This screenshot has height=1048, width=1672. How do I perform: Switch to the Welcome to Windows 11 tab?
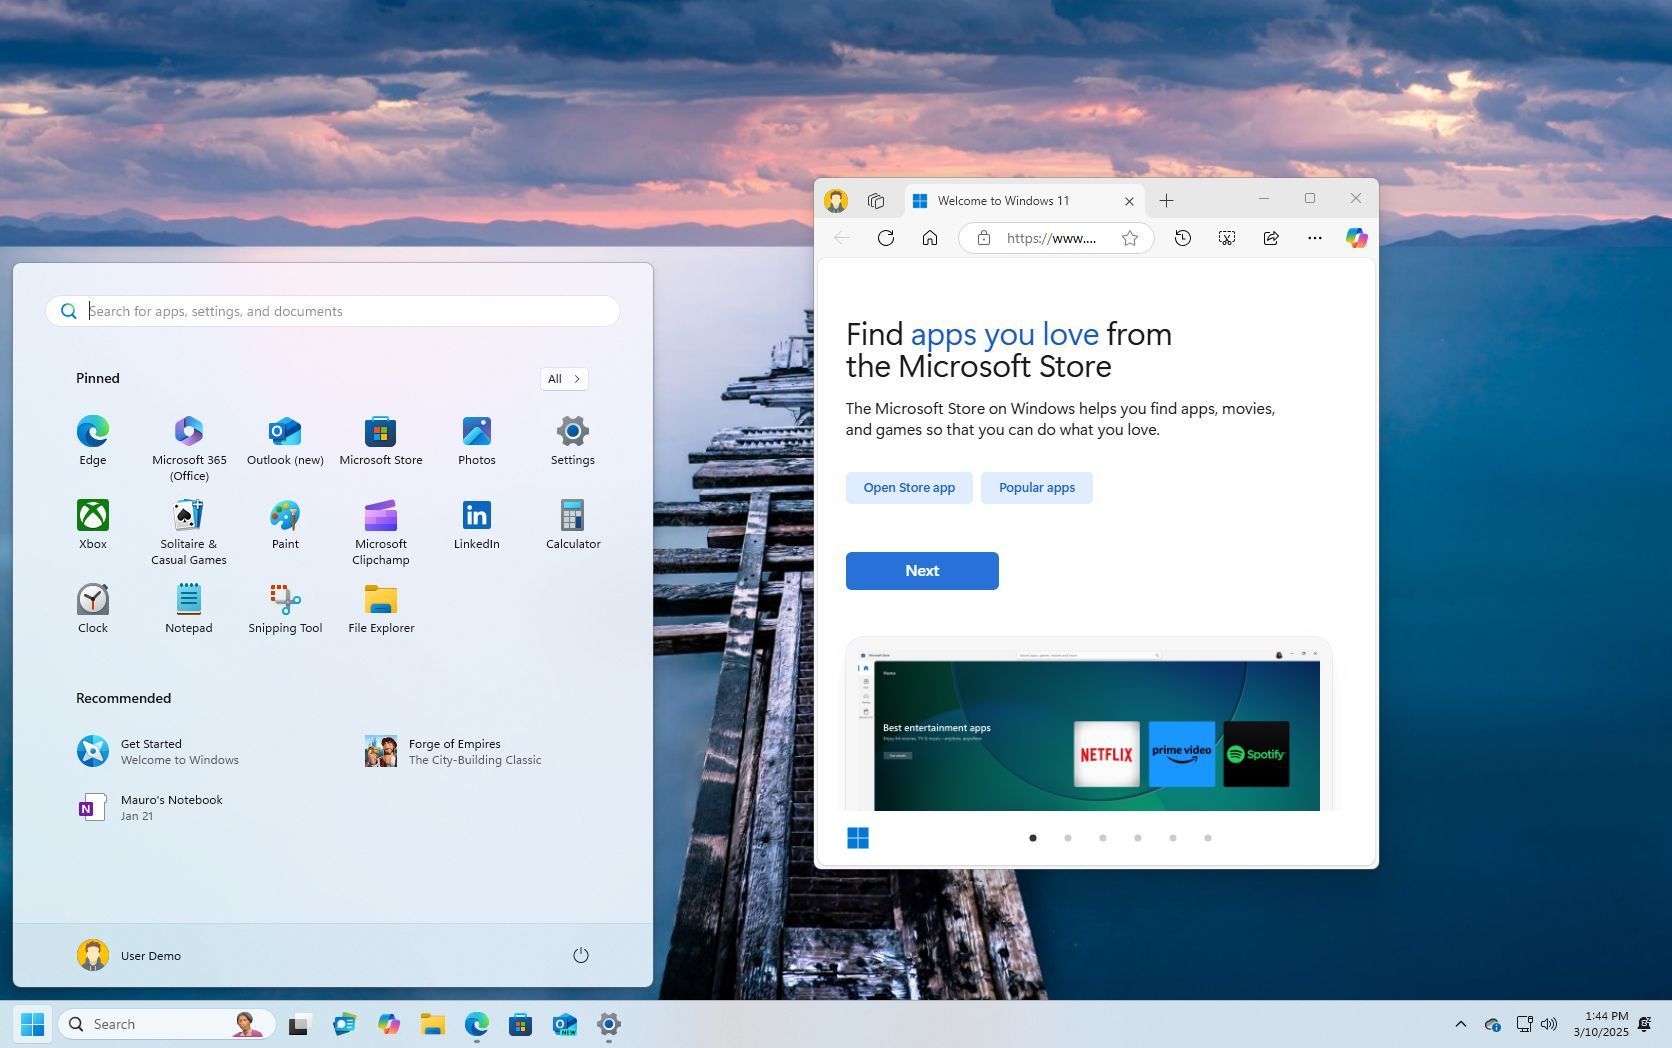[x=1003, y=200]
